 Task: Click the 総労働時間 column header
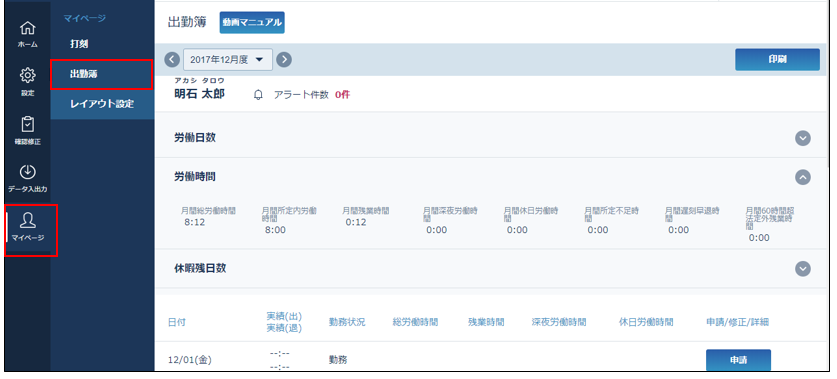coord(415,322)
